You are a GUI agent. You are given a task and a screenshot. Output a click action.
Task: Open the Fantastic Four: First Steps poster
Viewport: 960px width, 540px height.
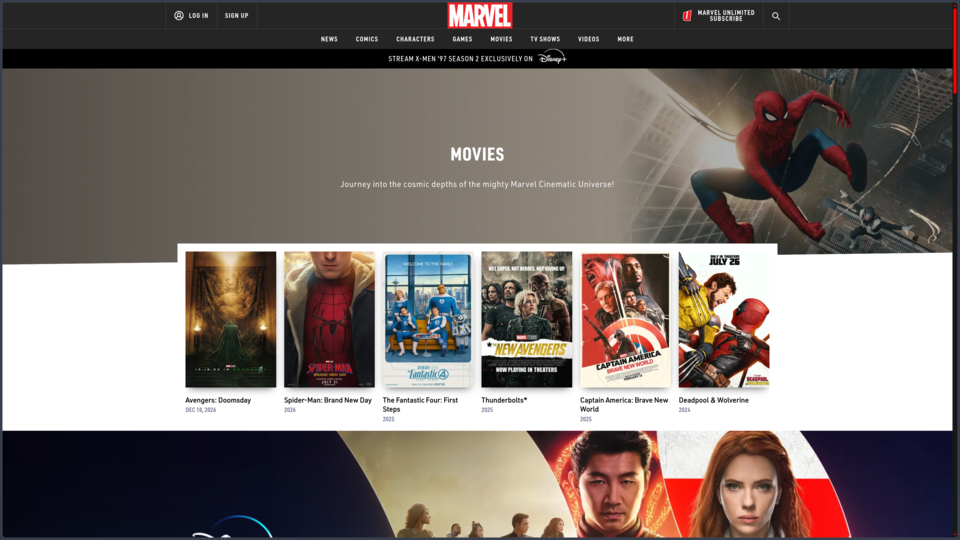click(428, 319)
